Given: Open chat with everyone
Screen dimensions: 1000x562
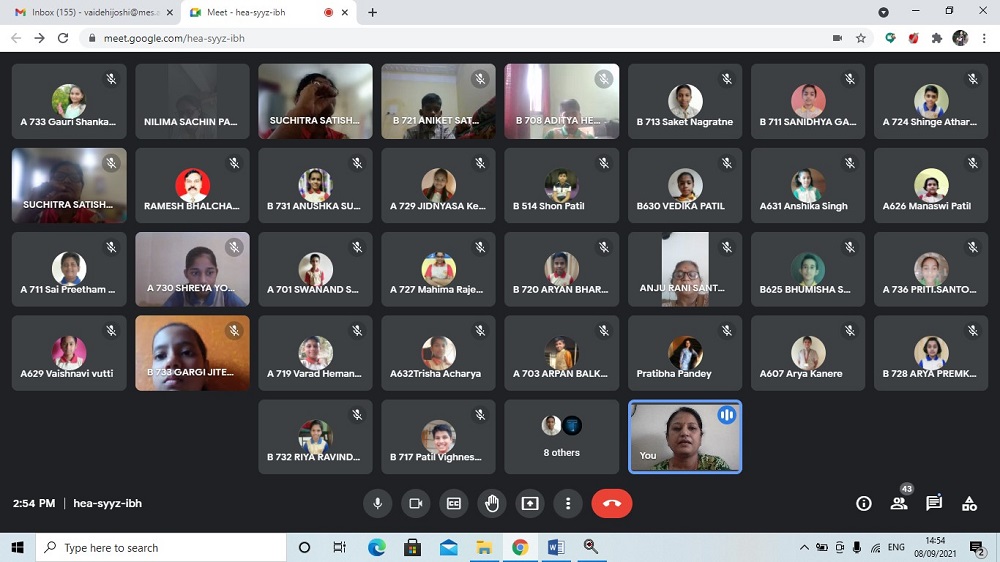Looking at the screenshot, I should point(934,504).
